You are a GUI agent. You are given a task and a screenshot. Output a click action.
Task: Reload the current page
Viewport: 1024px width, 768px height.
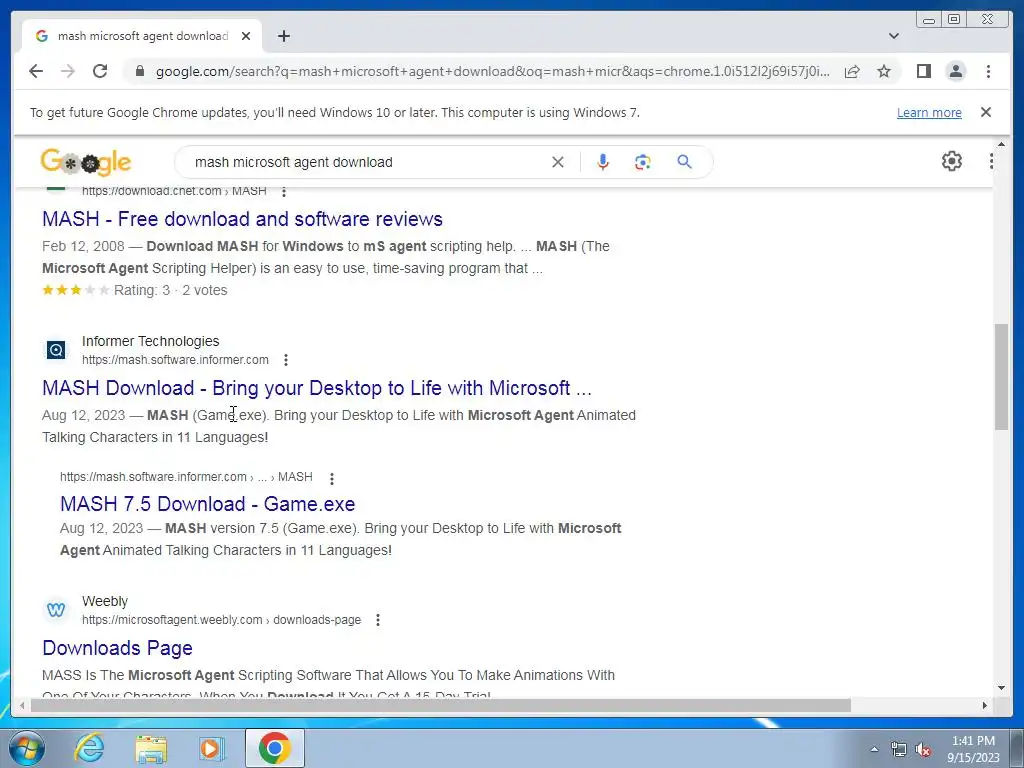coord(100,71)
